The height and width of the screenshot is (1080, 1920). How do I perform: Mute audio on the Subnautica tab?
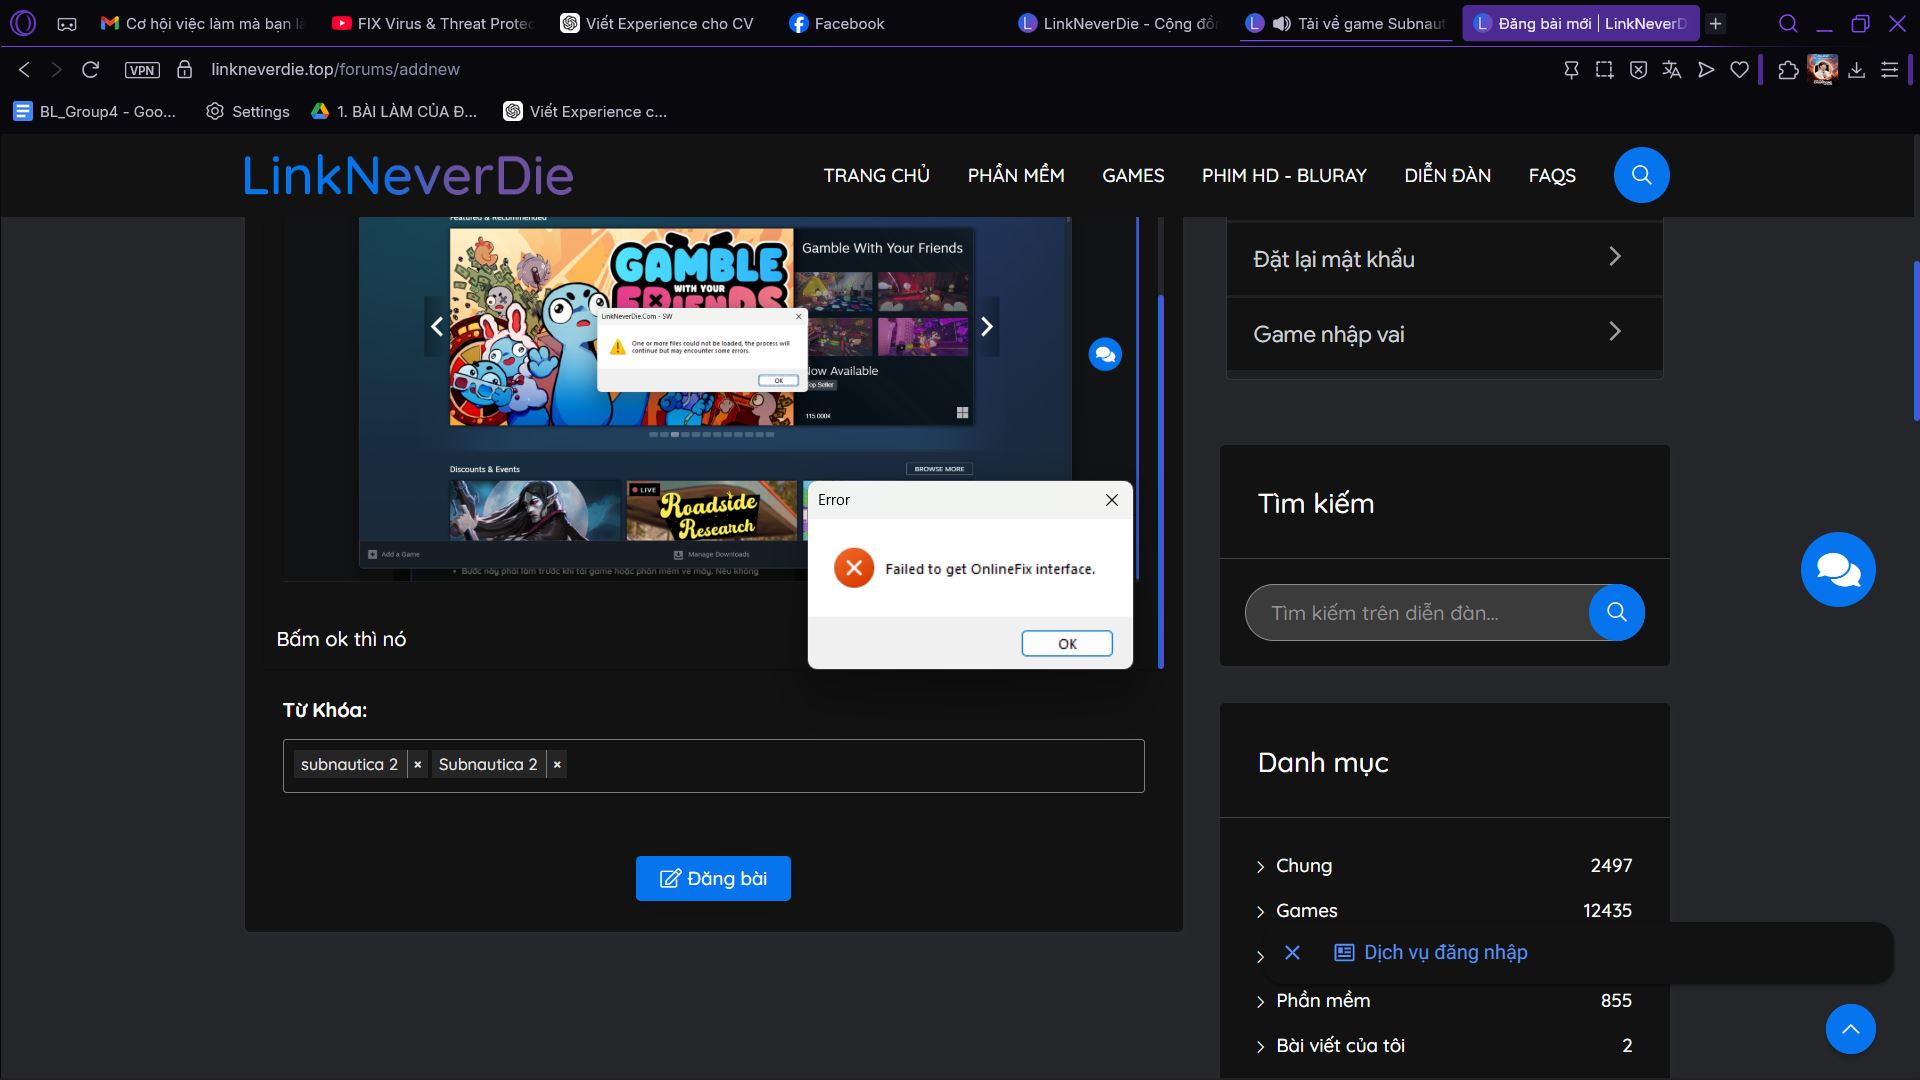coord(1282,23)
